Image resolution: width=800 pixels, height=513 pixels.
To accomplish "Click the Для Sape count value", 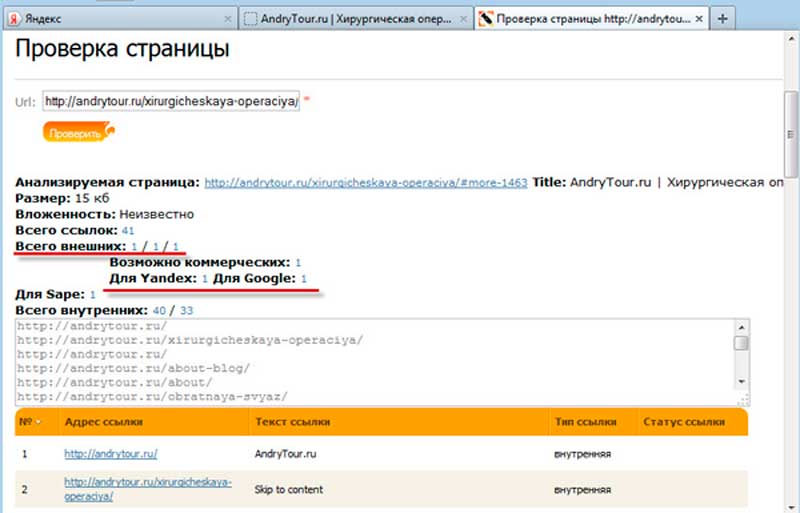I will pyautogui.click(x=92, y=295).
